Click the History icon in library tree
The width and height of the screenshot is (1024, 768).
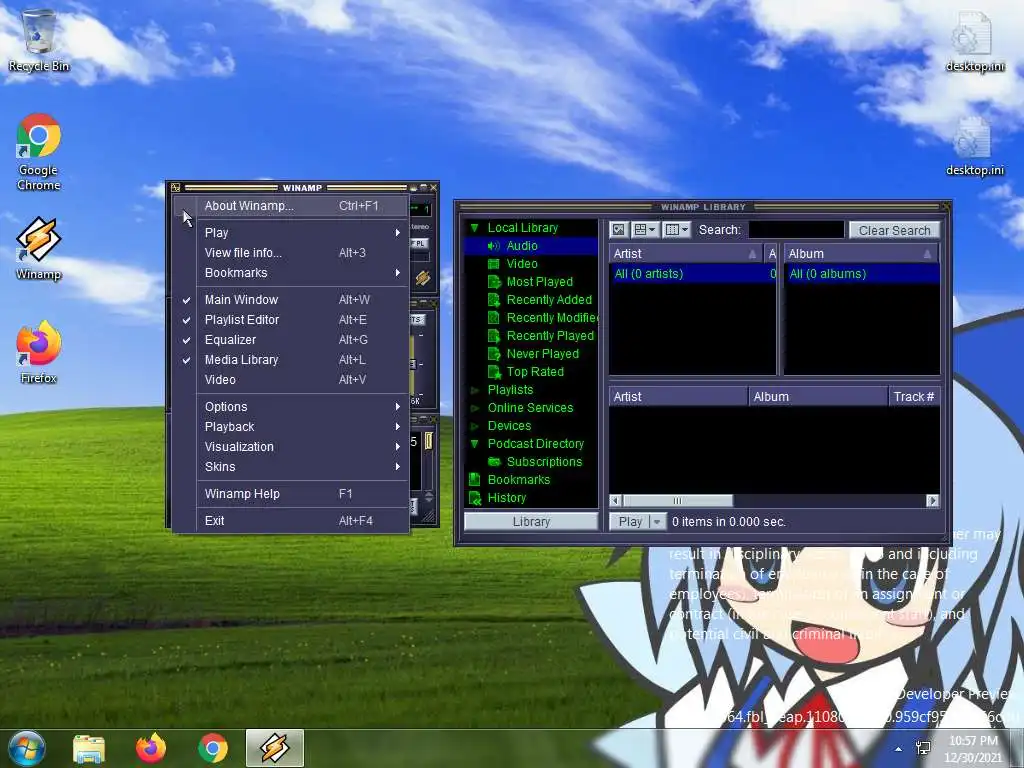tap(475, 498)
